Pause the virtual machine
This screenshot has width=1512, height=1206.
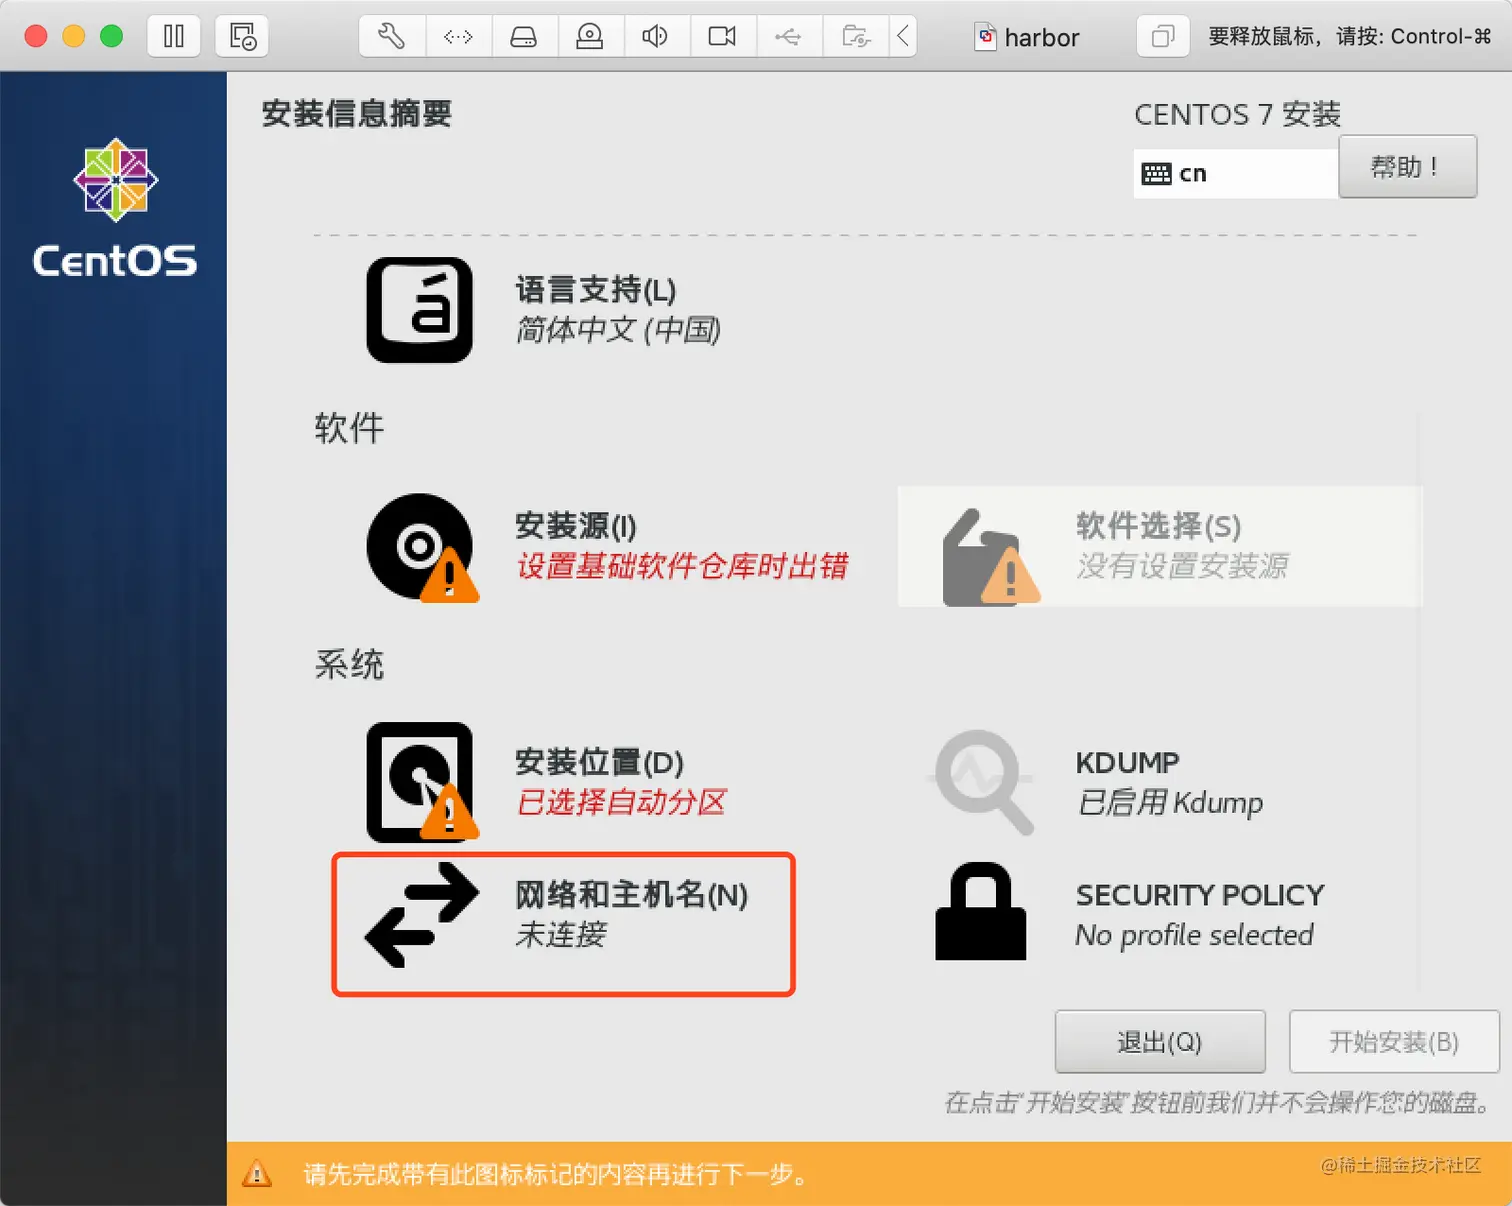point(174,37)
